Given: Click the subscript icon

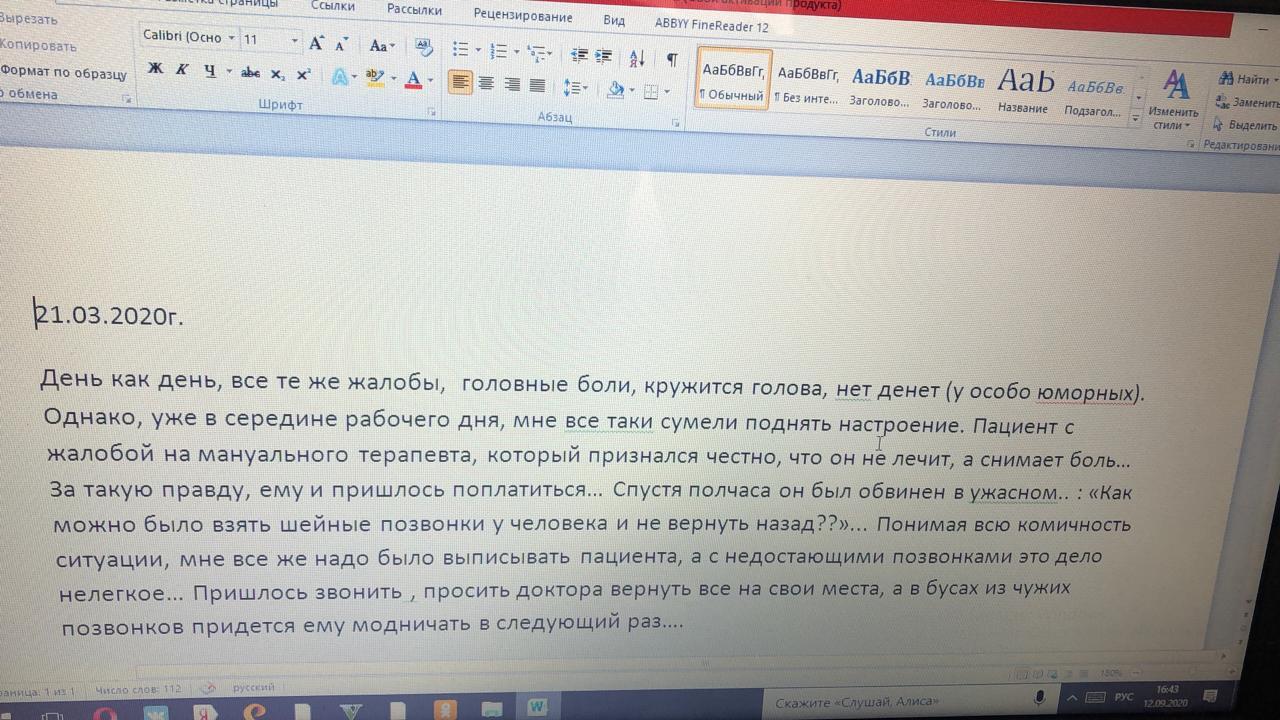Looking at the screenshot, I should click(278, 74).
